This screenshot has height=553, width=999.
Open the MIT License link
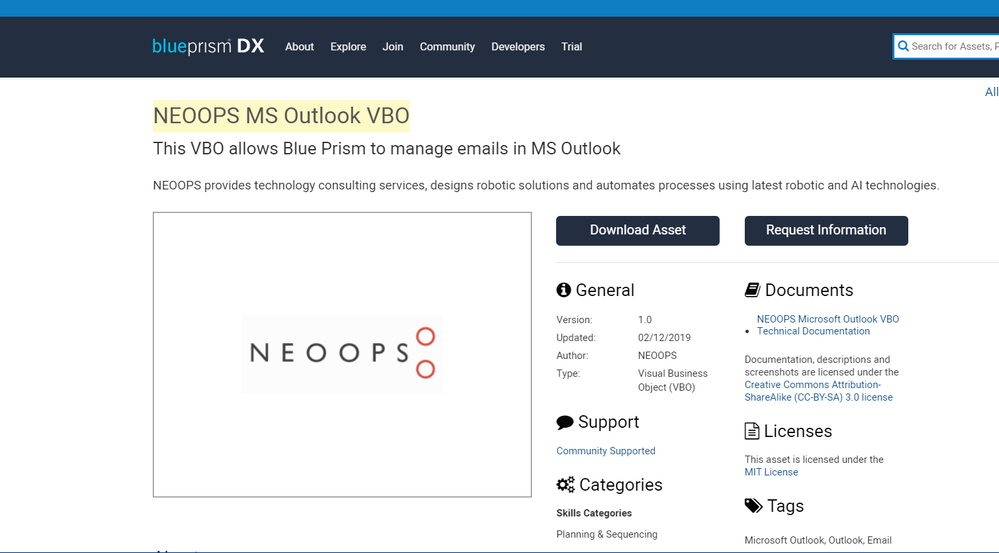pos(771,472)
